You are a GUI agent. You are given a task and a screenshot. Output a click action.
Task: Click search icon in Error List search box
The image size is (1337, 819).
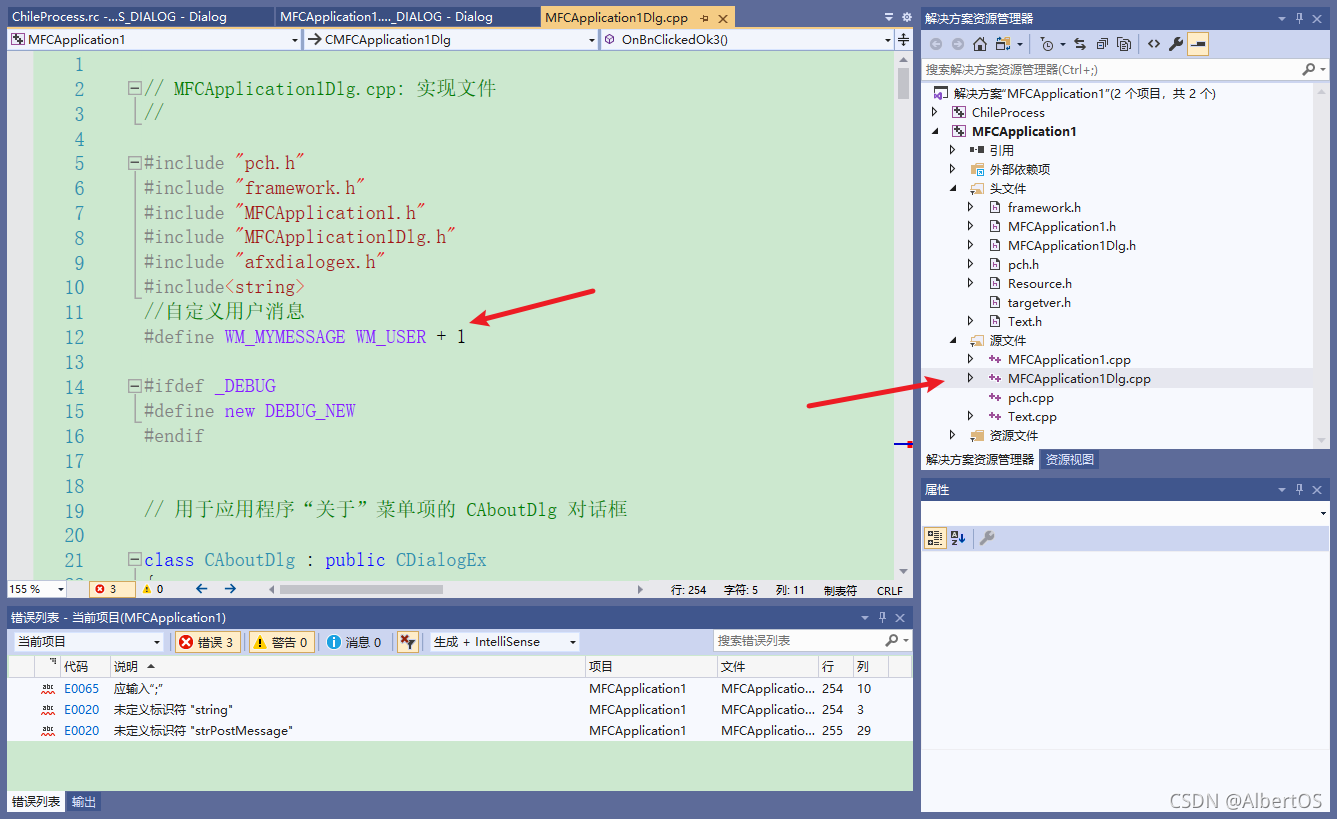click(891, 640)
